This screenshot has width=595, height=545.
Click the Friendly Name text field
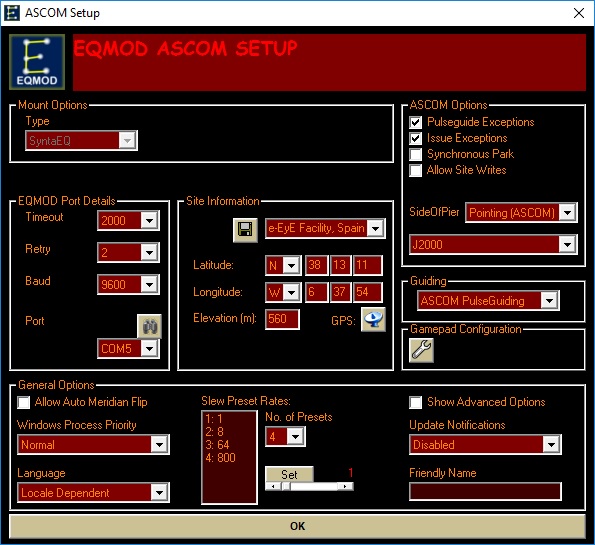tap(485, 492)
